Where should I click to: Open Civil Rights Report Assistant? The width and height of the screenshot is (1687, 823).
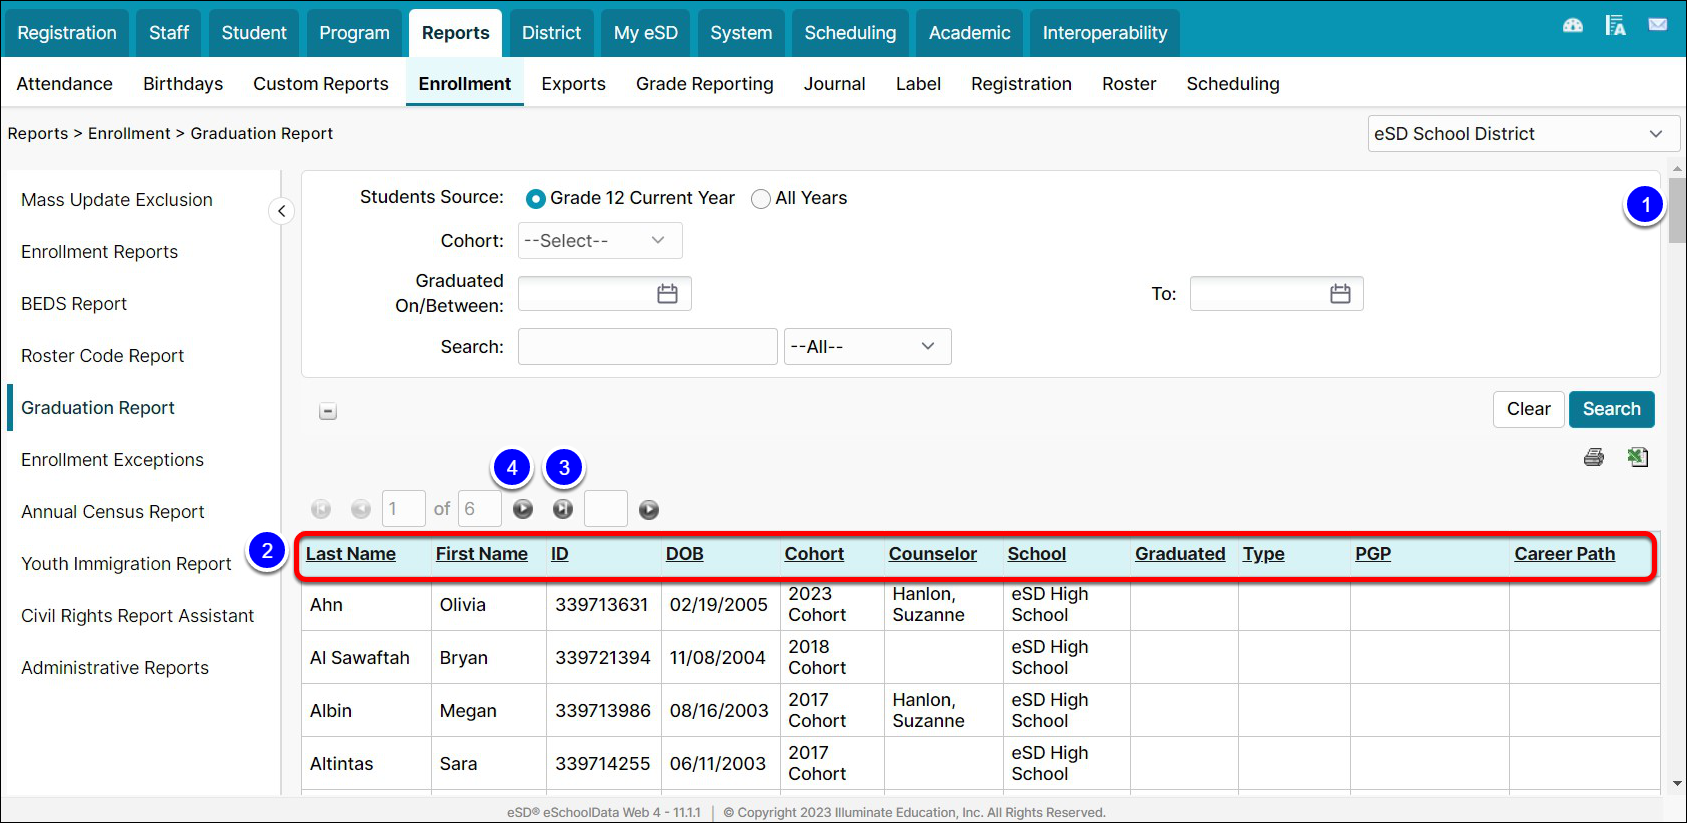coord(138,616)
